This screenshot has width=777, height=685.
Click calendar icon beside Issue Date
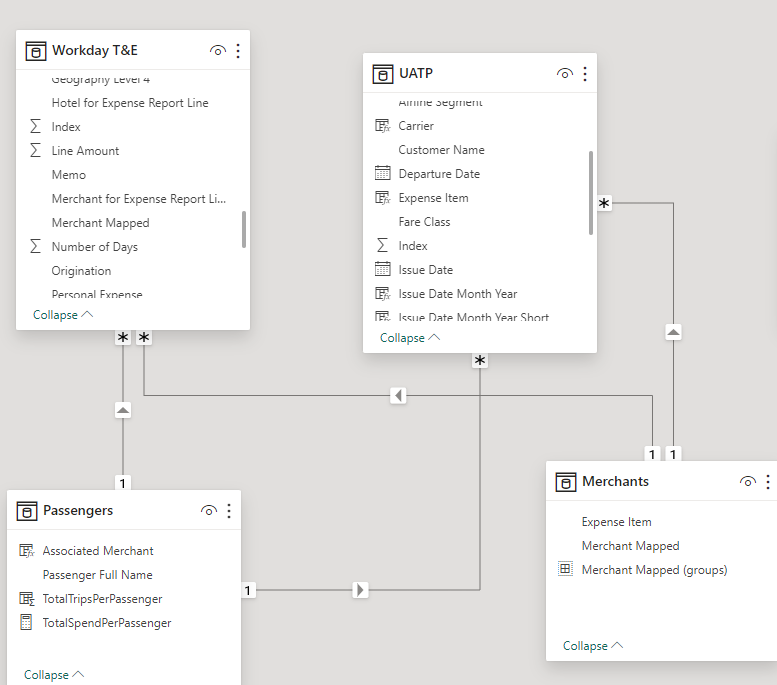pos(383,269)
